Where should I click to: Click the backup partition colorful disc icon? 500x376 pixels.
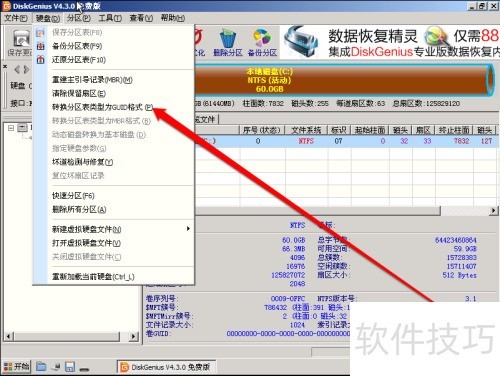pos(262,38)
